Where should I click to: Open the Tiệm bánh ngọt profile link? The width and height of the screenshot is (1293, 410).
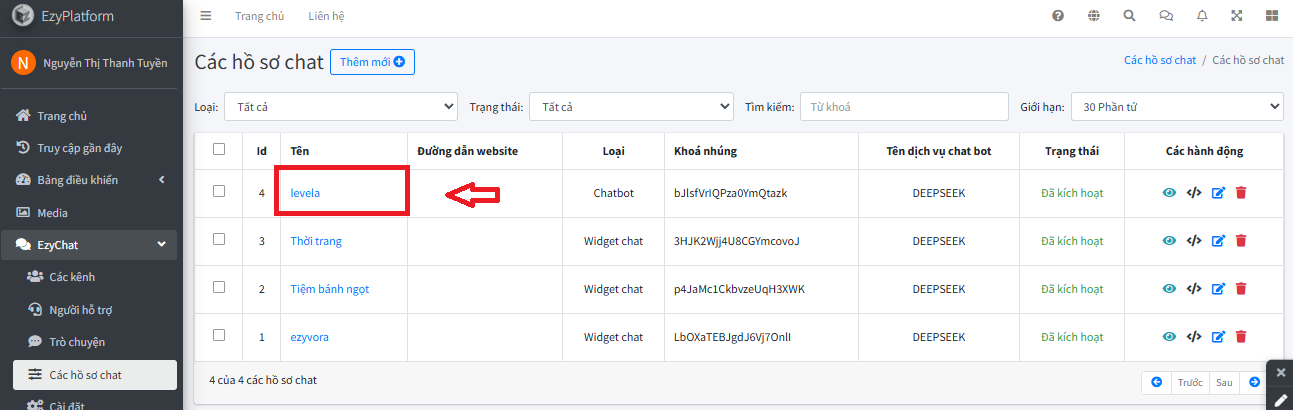330,289
